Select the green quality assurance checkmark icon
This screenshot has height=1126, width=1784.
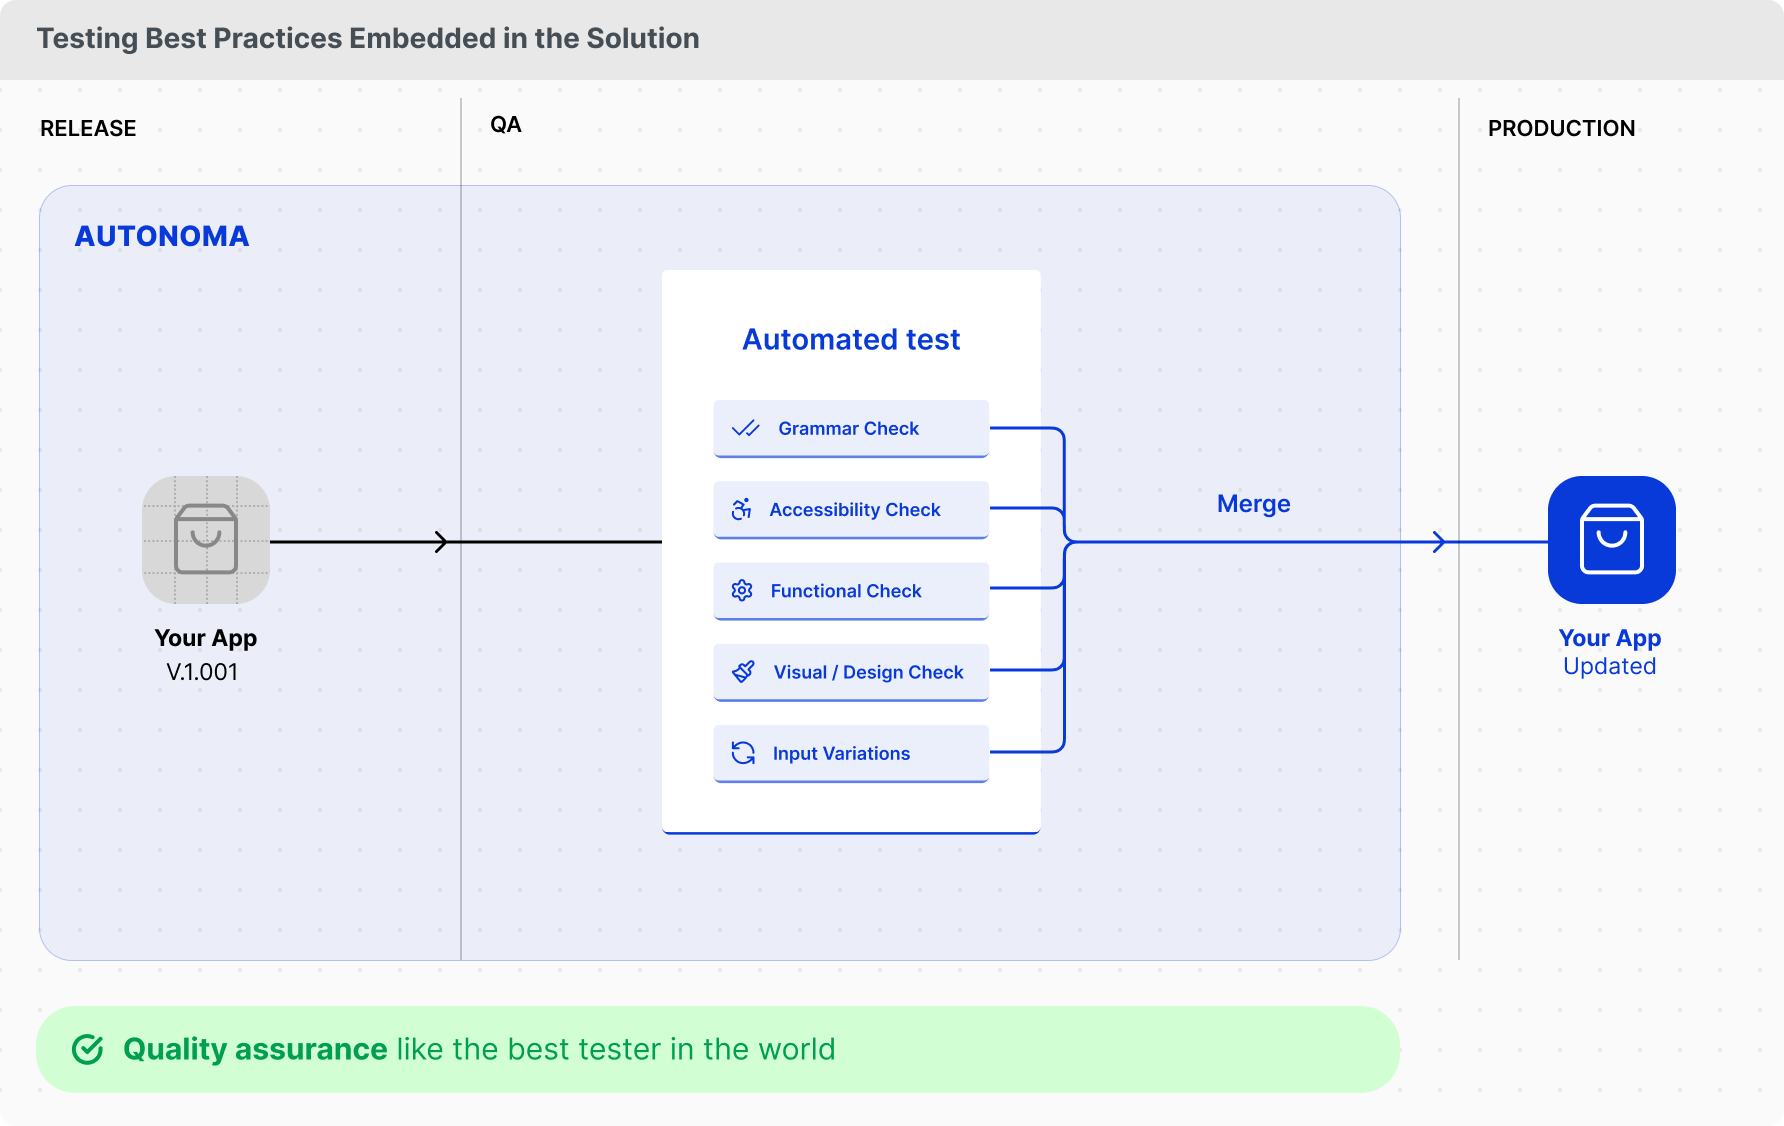pyautogui.click(x=90, y=1049)
